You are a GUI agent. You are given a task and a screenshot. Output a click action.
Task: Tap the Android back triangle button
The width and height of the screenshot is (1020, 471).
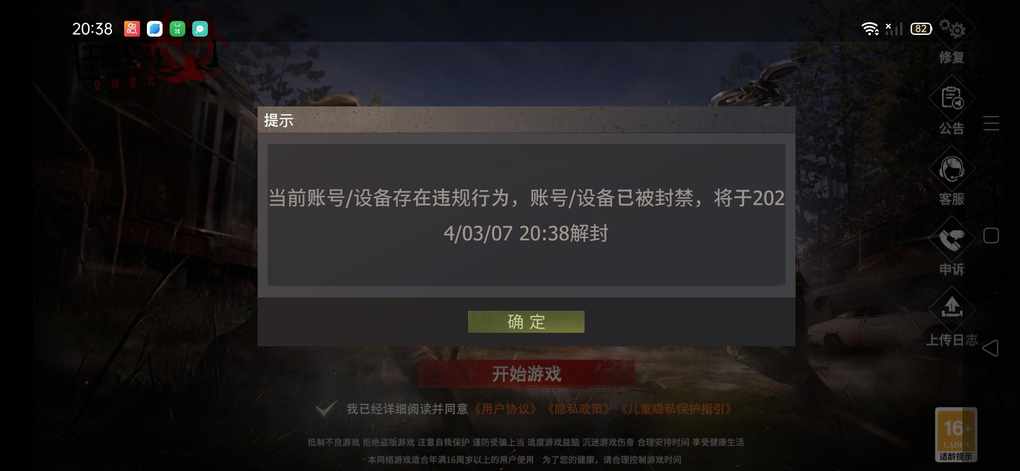pyautogui.click(x=990, y=348)
